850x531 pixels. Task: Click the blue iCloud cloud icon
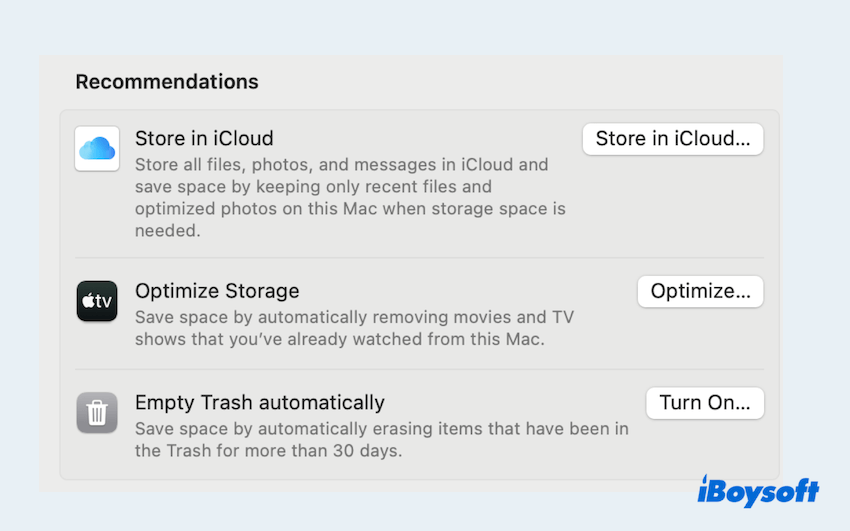click(97, 149)
